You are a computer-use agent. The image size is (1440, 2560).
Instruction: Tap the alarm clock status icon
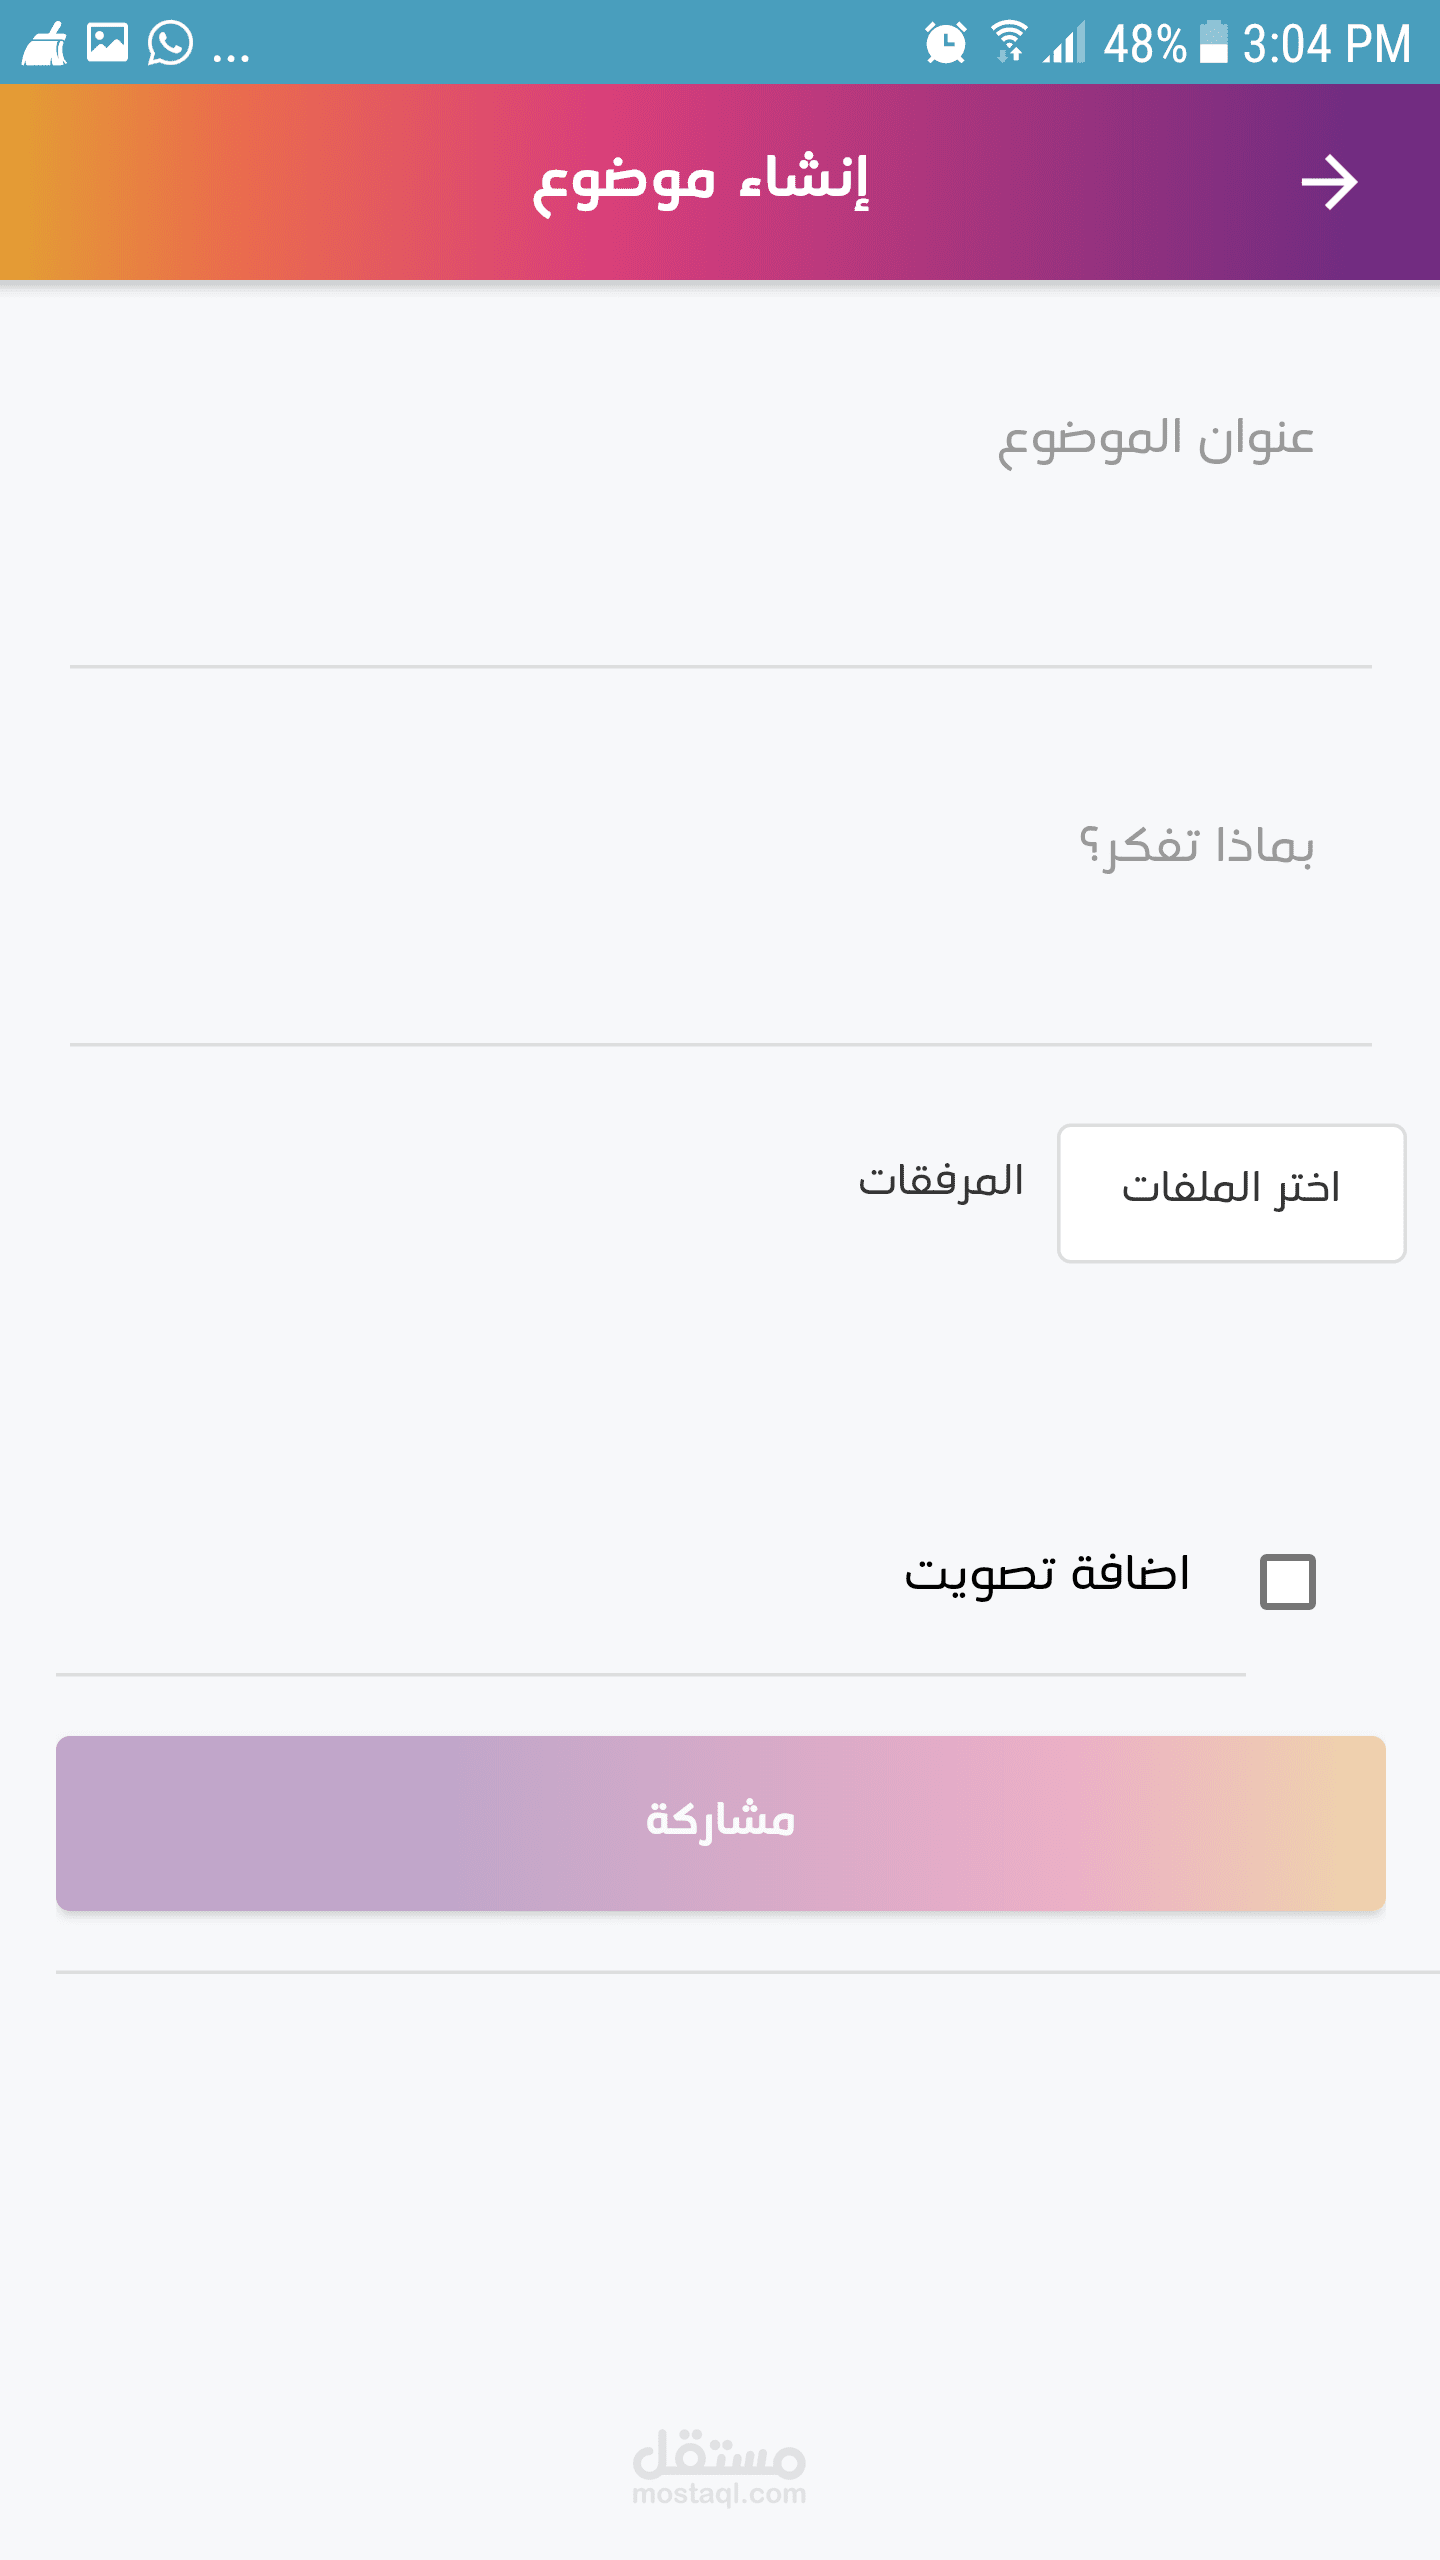pos(945,43)
